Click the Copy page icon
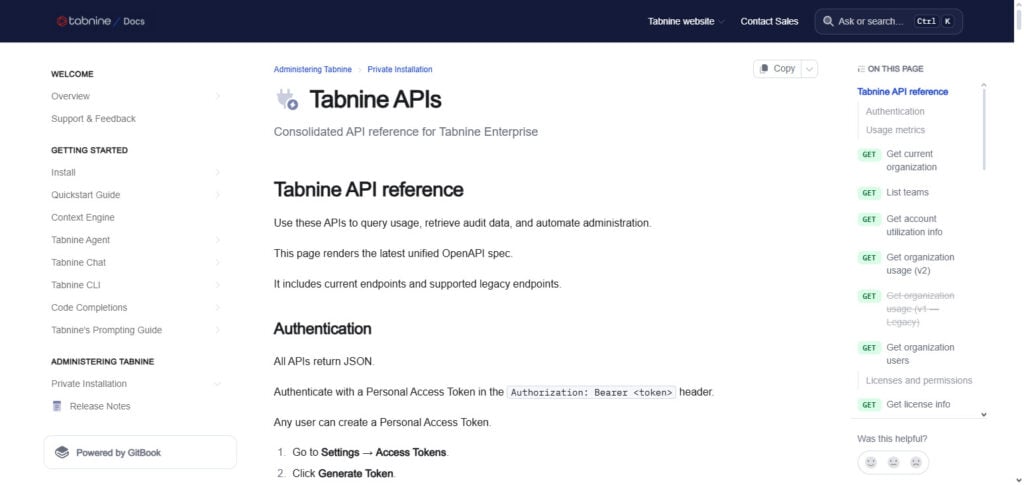Viewport: 1024px width, 485px height. point(764,69)
